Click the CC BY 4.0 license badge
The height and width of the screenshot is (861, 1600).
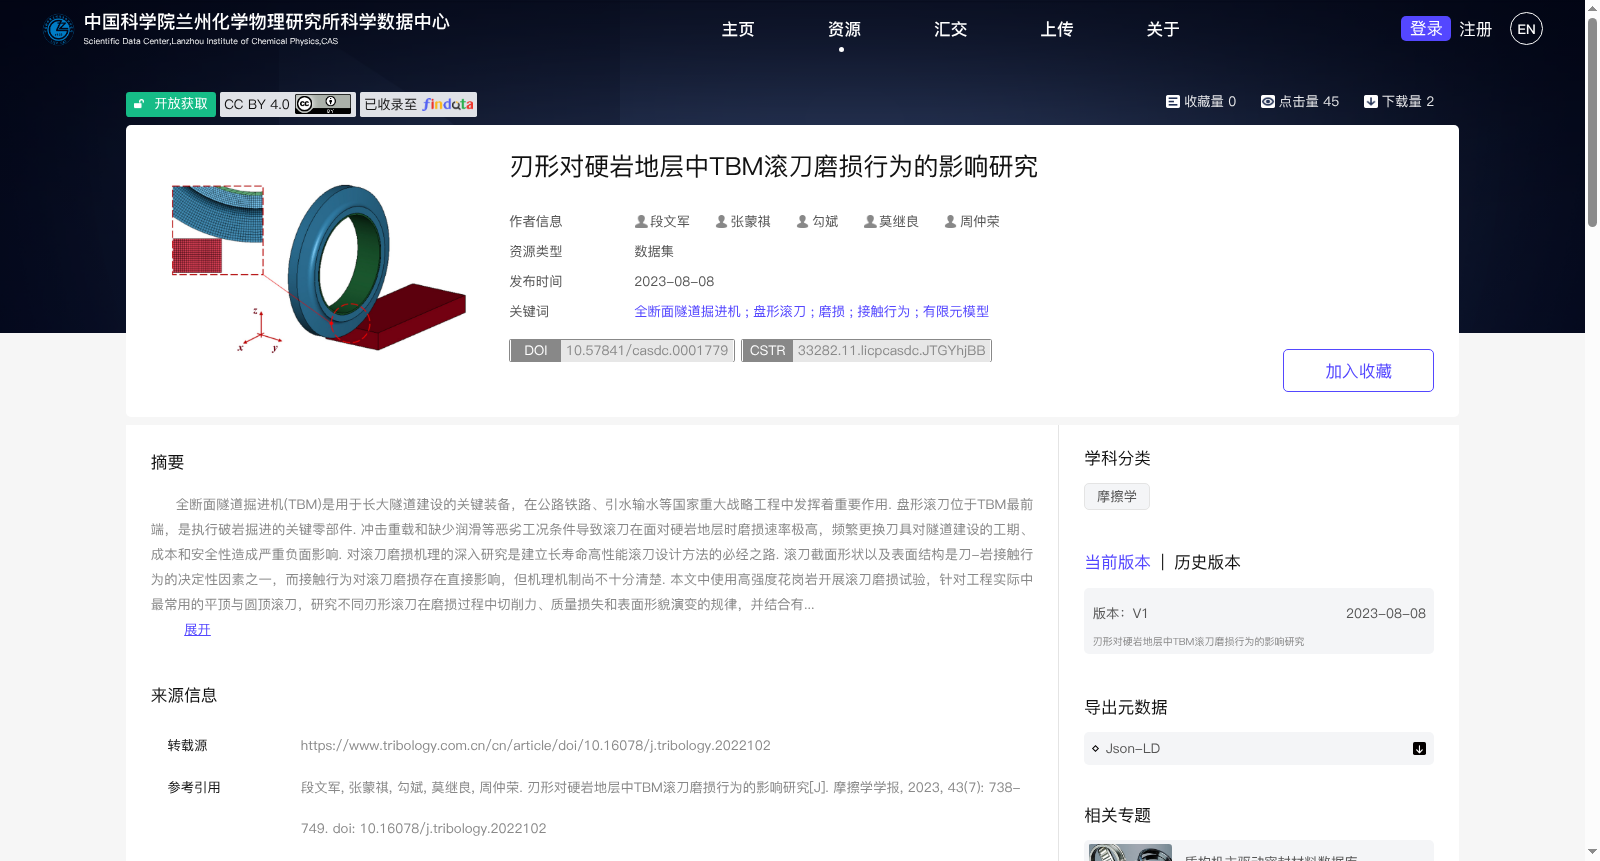288,104
